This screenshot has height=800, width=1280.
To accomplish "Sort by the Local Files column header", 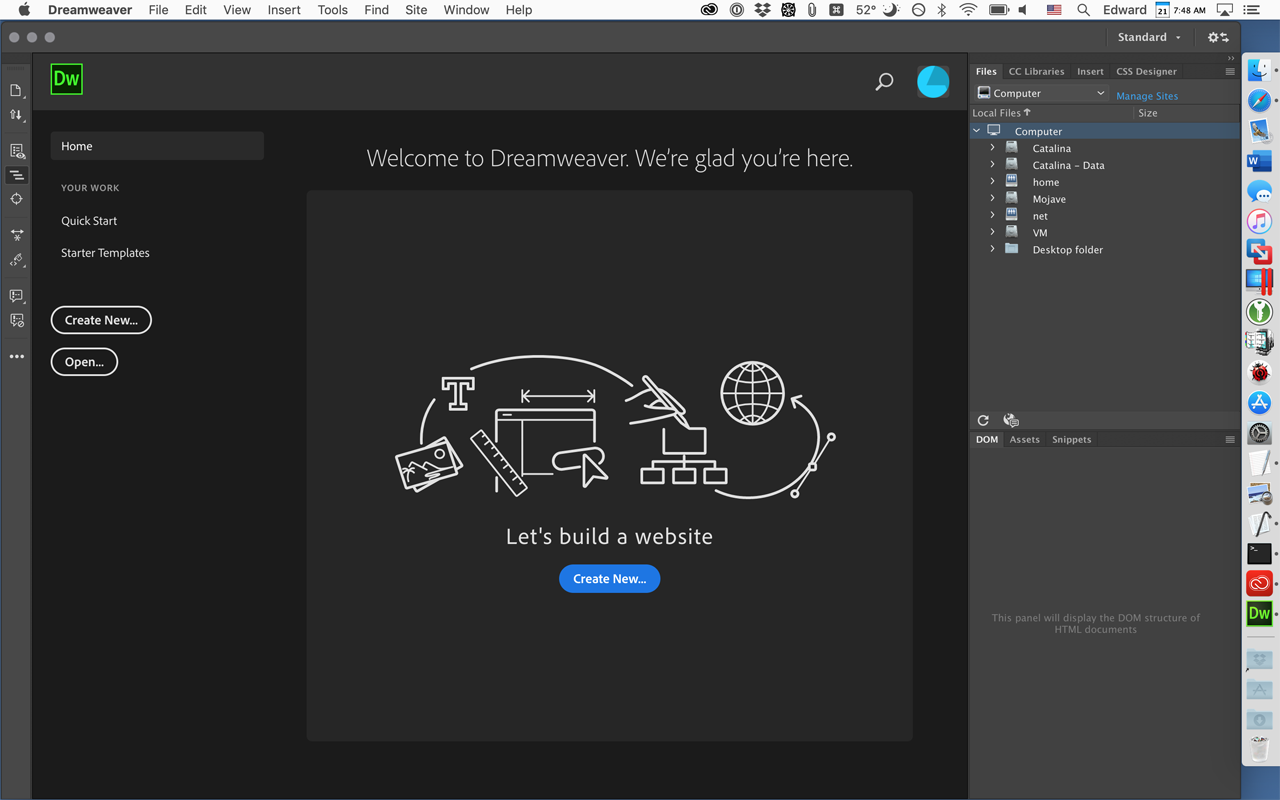I will [x=1001, y=113].
